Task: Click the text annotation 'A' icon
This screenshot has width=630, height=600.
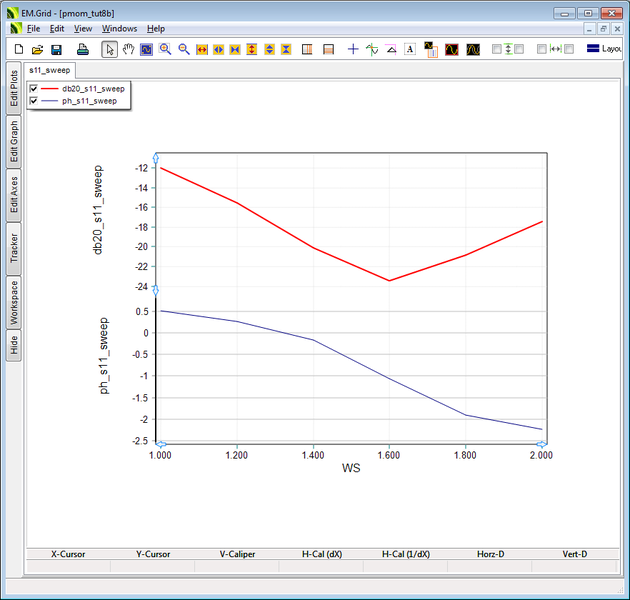Action: pos(410,49)
